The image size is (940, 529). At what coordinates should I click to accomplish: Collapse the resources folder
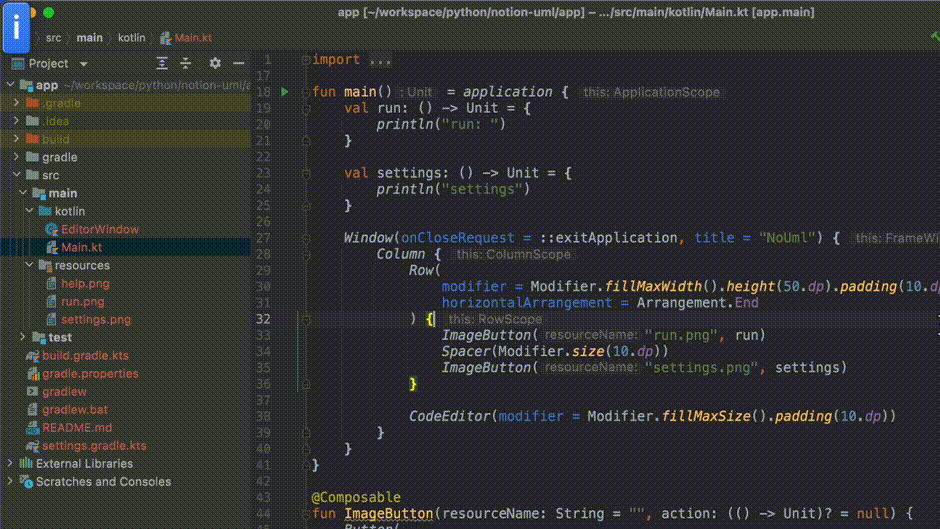30,265
